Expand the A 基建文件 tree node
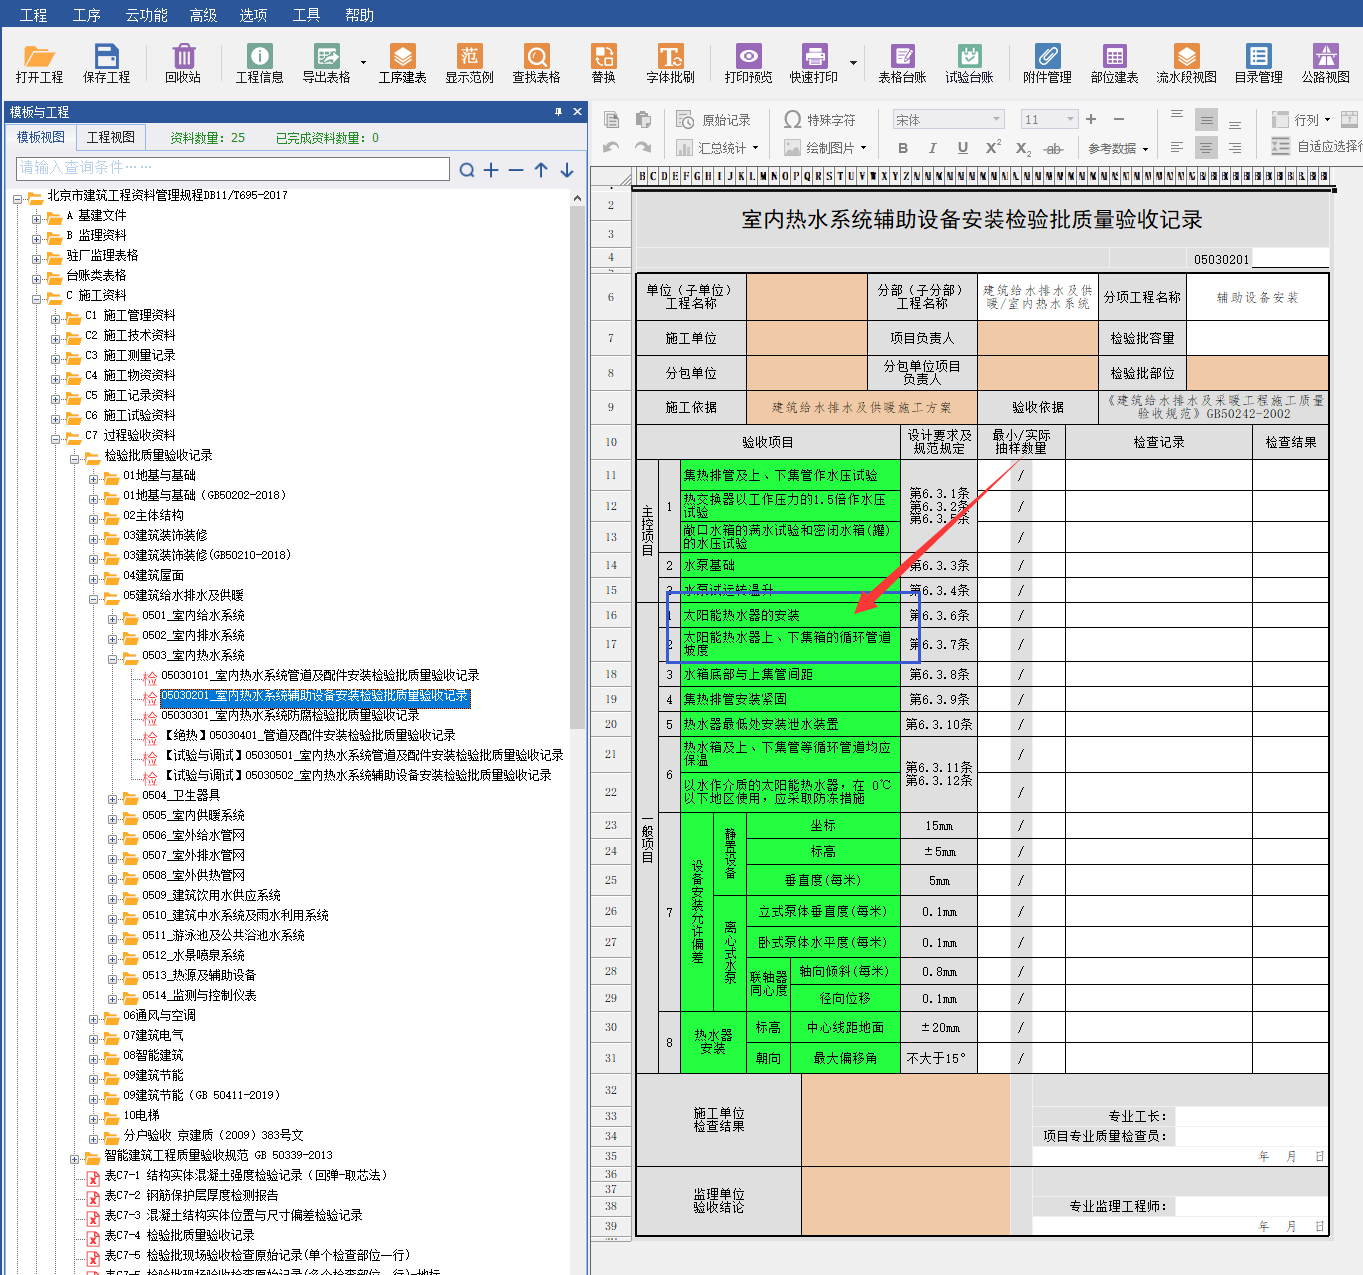Viewport: 1363px width, 1275px height. (x=36, y=217)
